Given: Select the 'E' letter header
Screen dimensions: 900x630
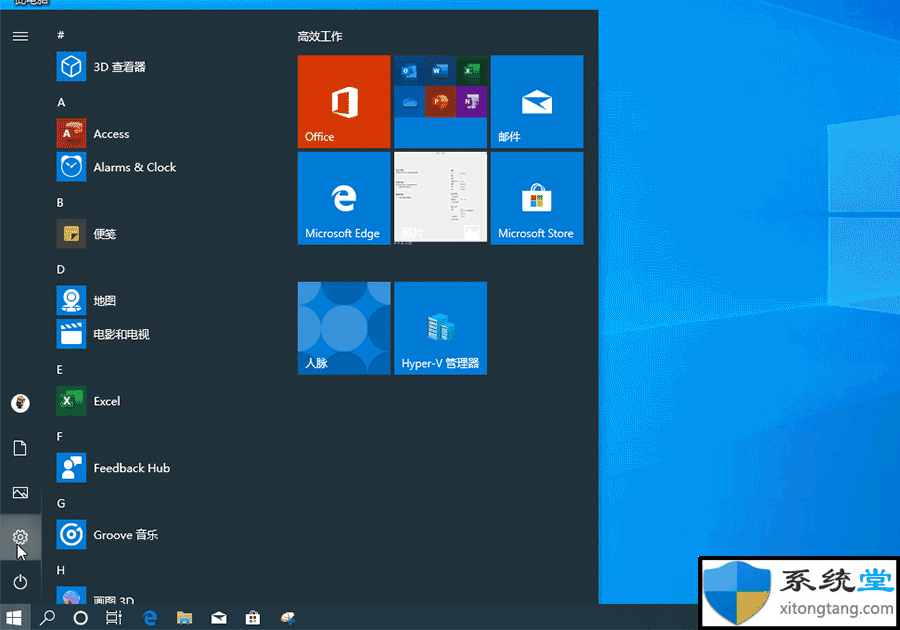Looking at the screenshot, I should (x=60, y=370).
